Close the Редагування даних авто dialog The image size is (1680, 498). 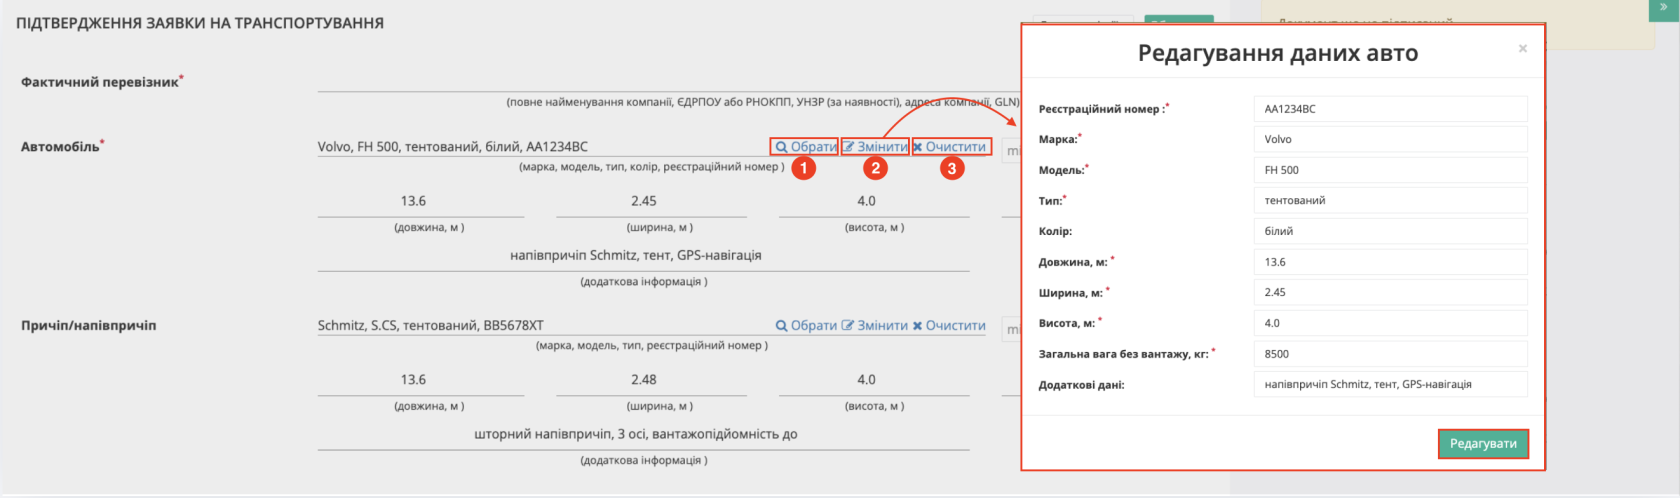(1522, 49)
